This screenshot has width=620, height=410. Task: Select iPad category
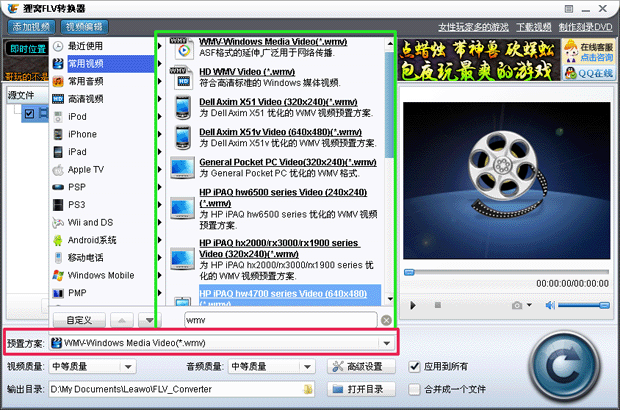coord(103,152)
